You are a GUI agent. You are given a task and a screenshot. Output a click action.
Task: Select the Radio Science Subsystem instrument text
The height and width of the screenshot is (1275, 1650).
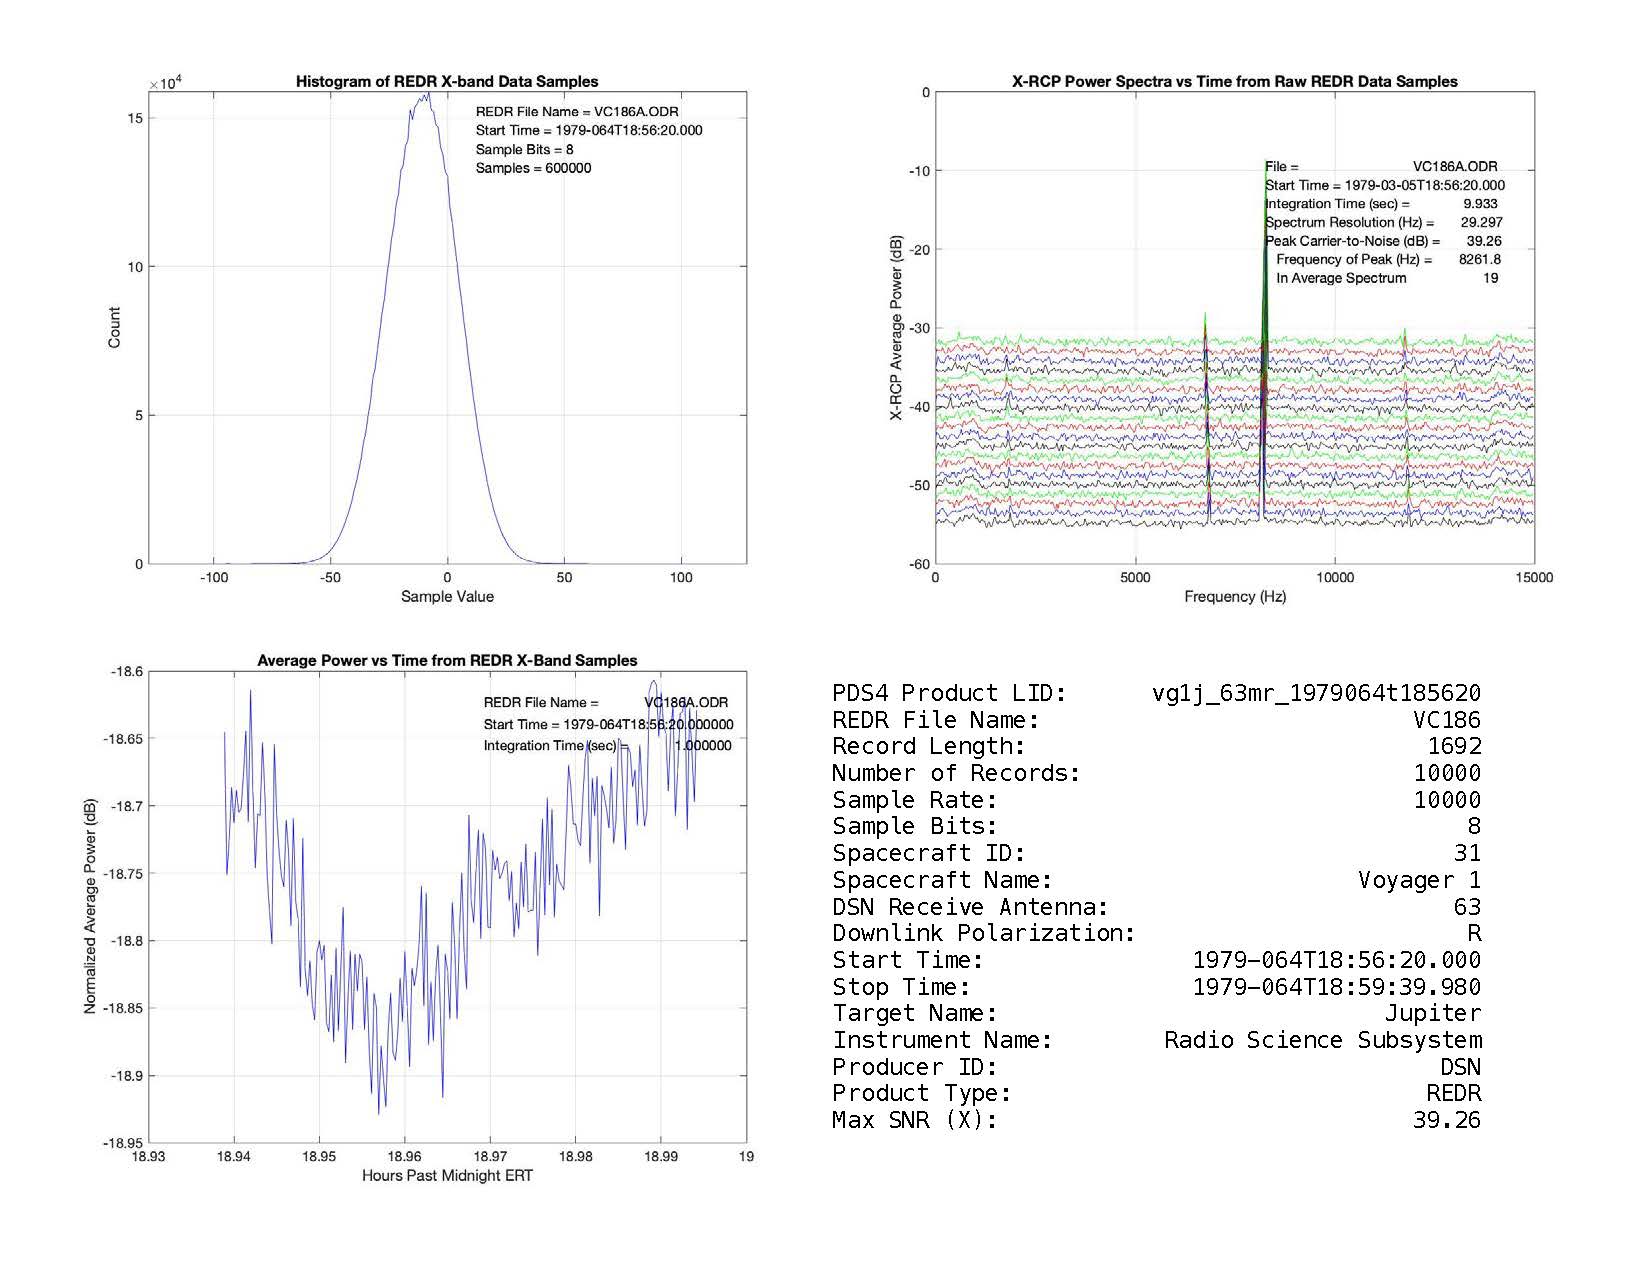tap(1322, 1040)
